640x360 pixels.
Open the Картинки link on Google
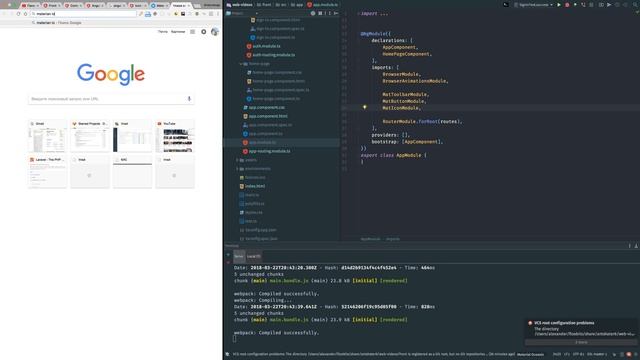(178, 31)
